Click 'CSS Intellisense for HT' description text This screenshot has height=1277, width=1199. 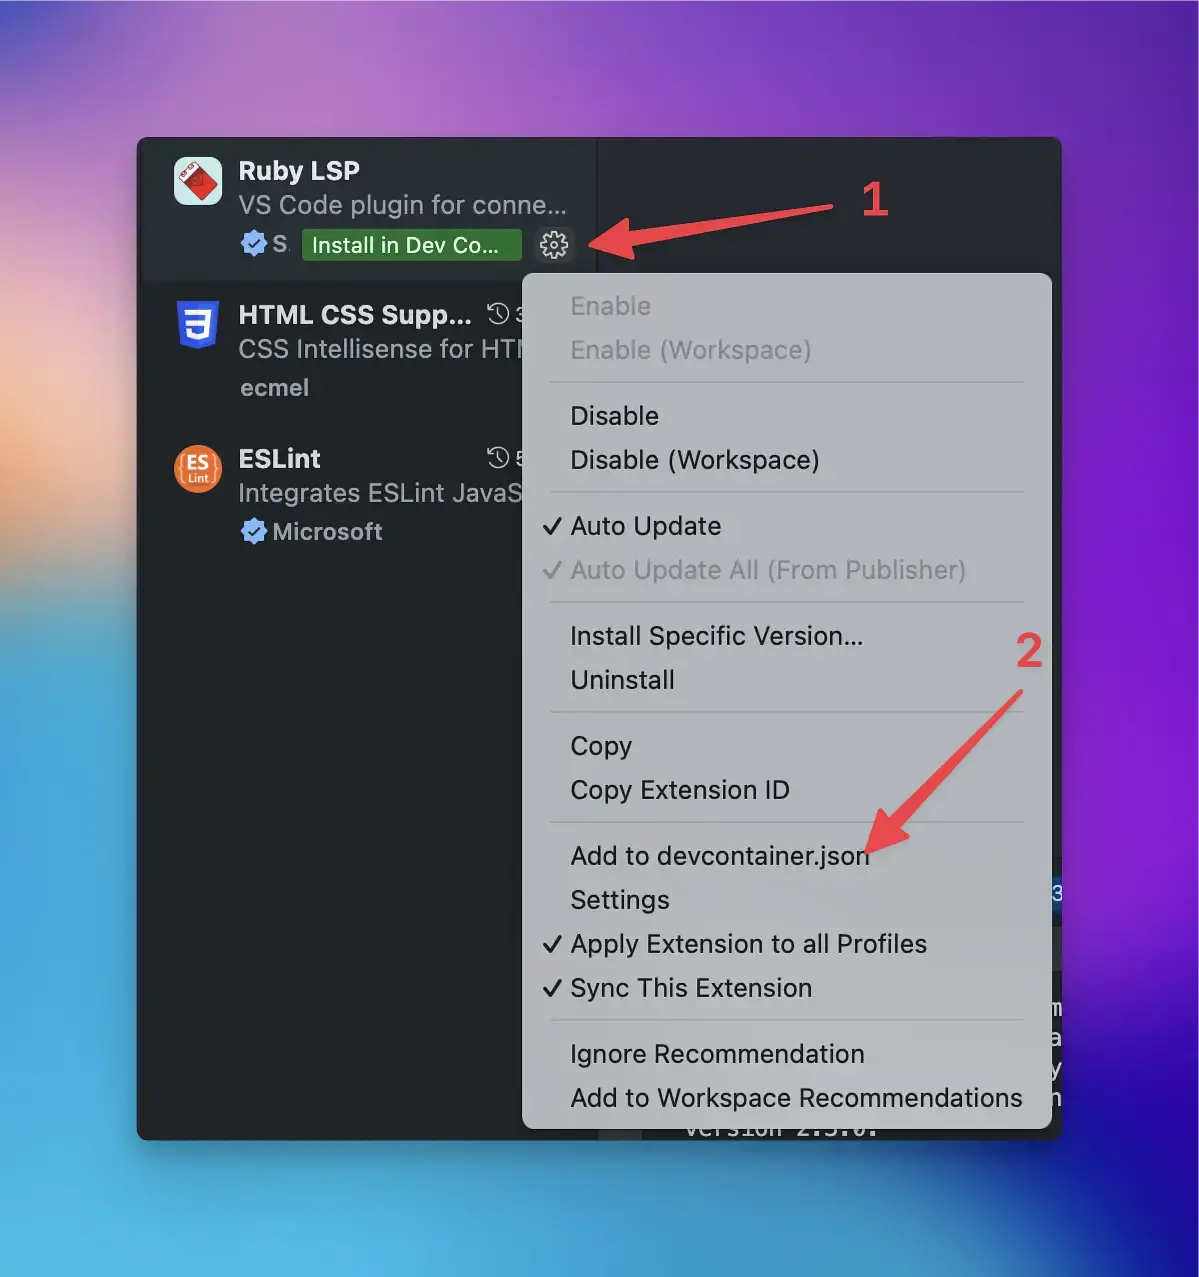click(x=380, y=349)
